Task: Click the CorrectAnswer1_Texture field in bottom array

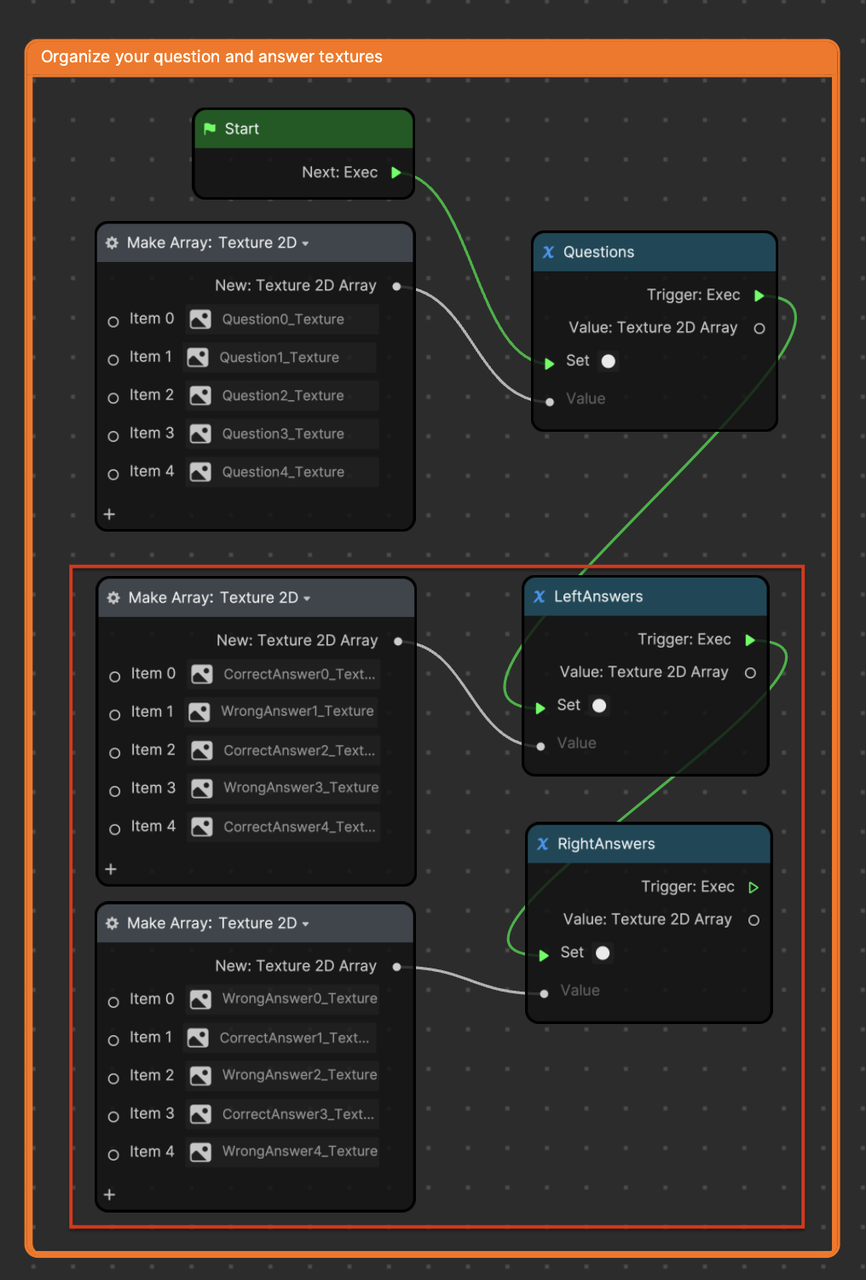Action: [x=294, y=1038]
